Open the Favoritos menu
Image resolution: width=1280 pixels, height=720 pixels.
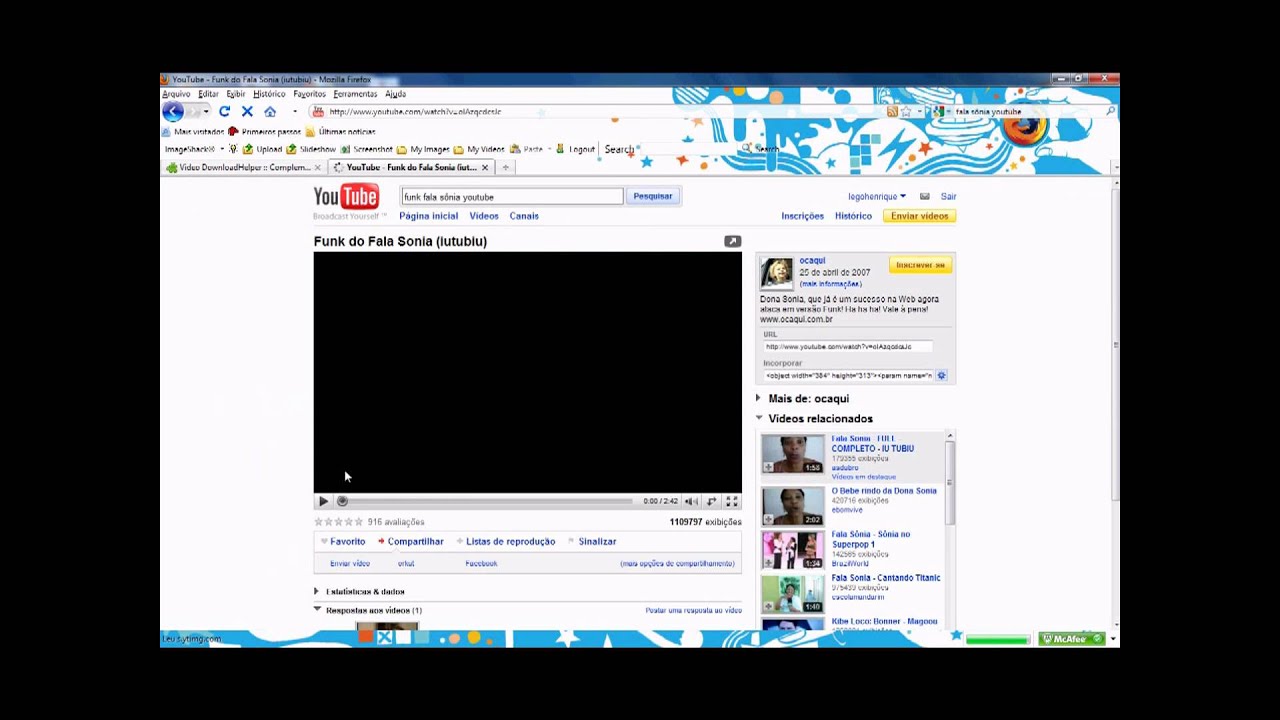click(310, 94)
